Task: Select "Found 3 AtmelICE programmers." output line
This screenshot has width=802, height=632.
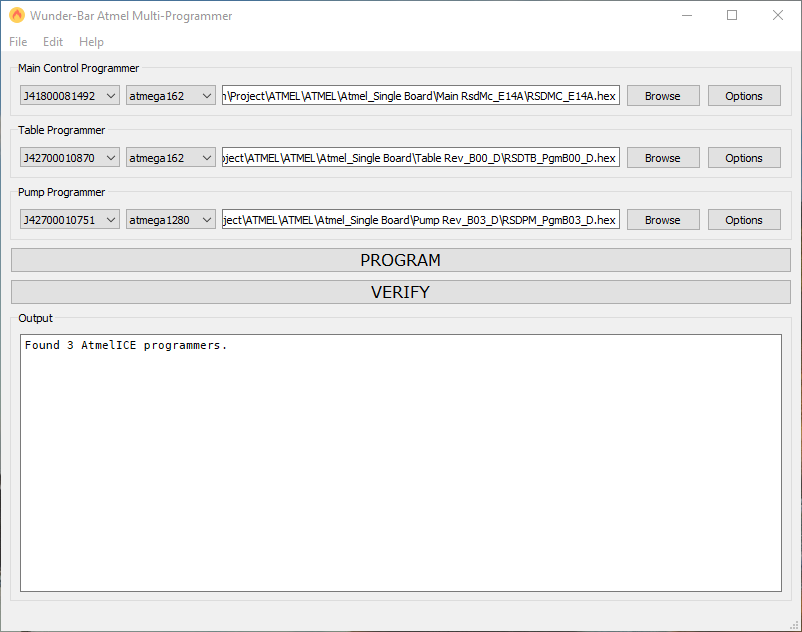Action: (x=125, y=345)
